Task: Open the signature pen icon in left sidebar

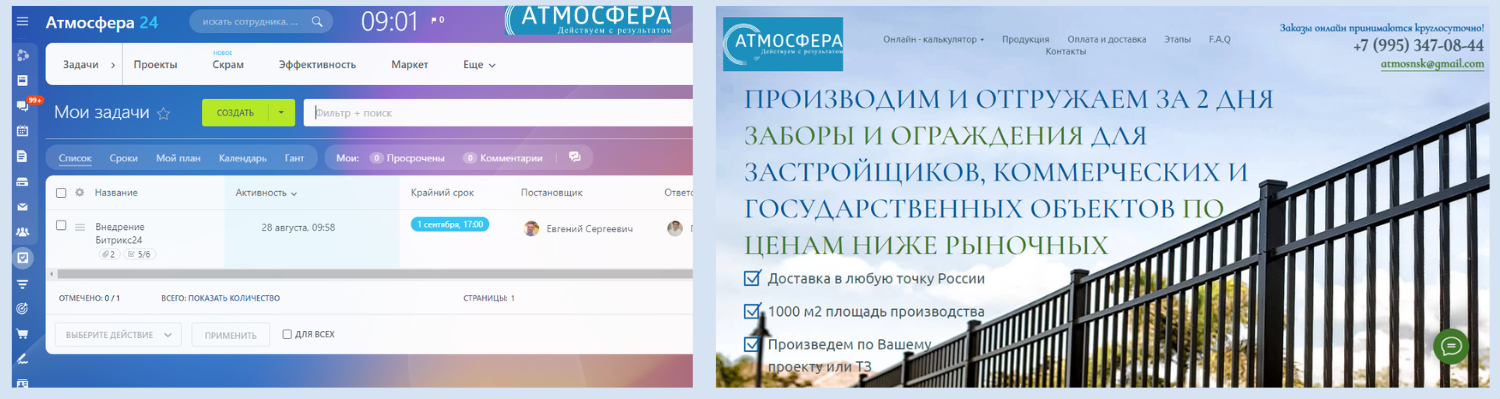Action: [22, 359]
